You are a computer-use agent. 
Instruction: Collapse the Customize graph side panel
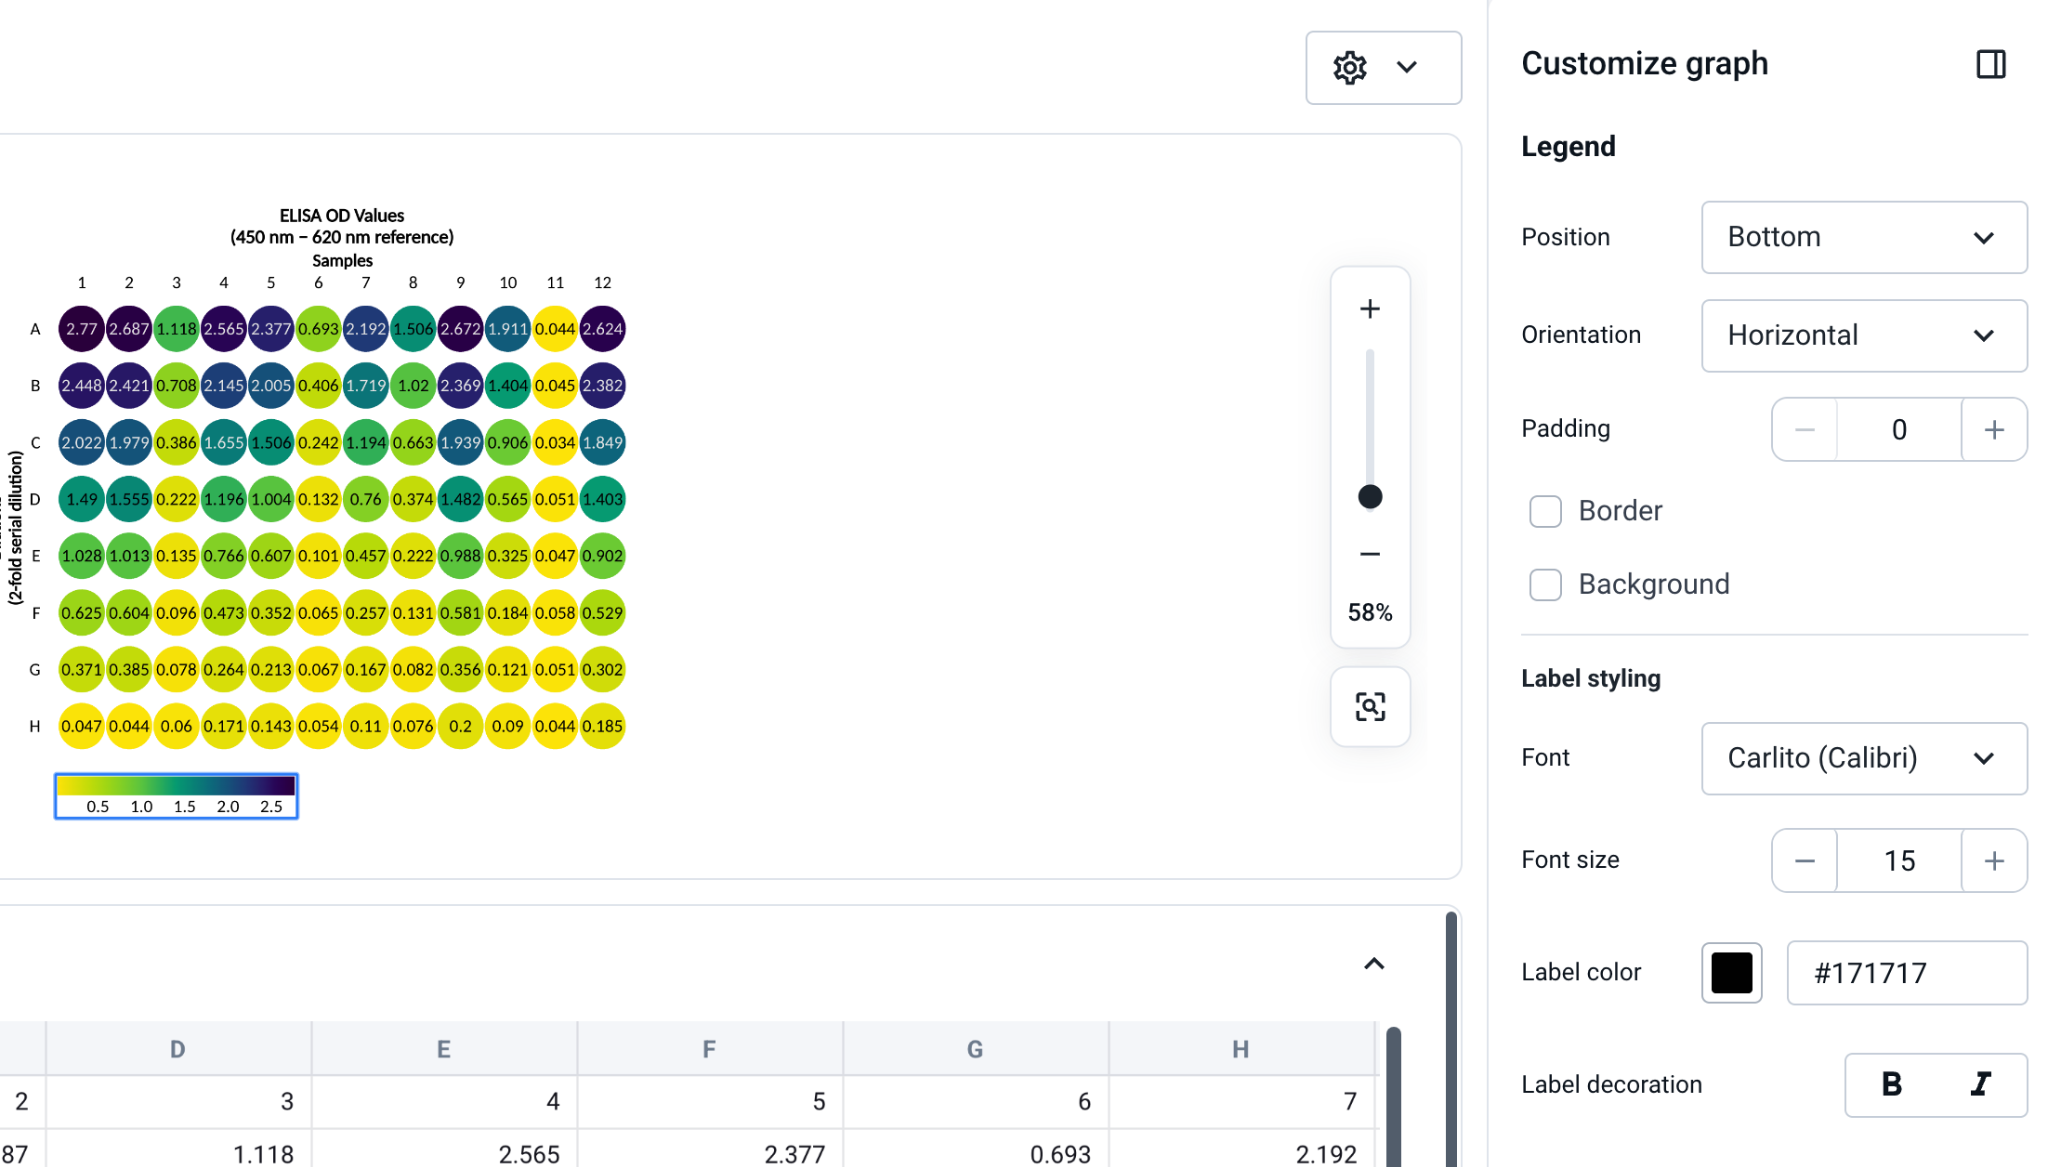tap(1990, 64)
